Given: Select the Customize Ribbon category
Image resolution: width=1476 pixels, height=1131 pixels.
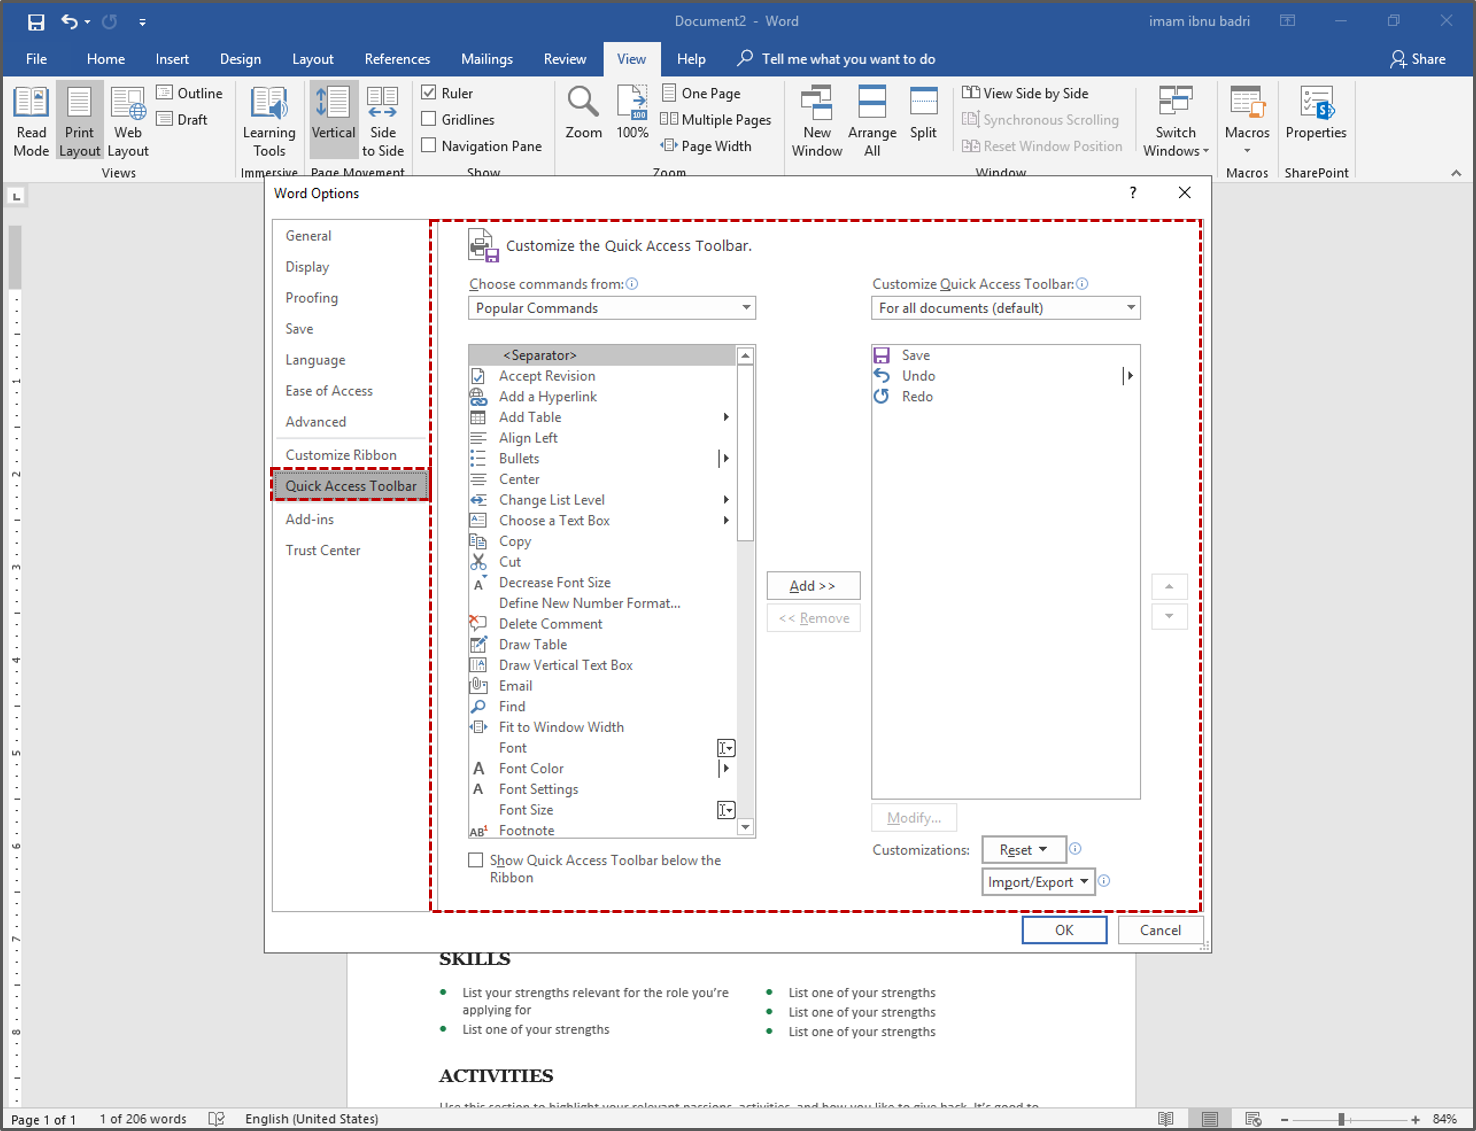Looking at the screenshot, I should pyautogui.click(x=350, y=455).
